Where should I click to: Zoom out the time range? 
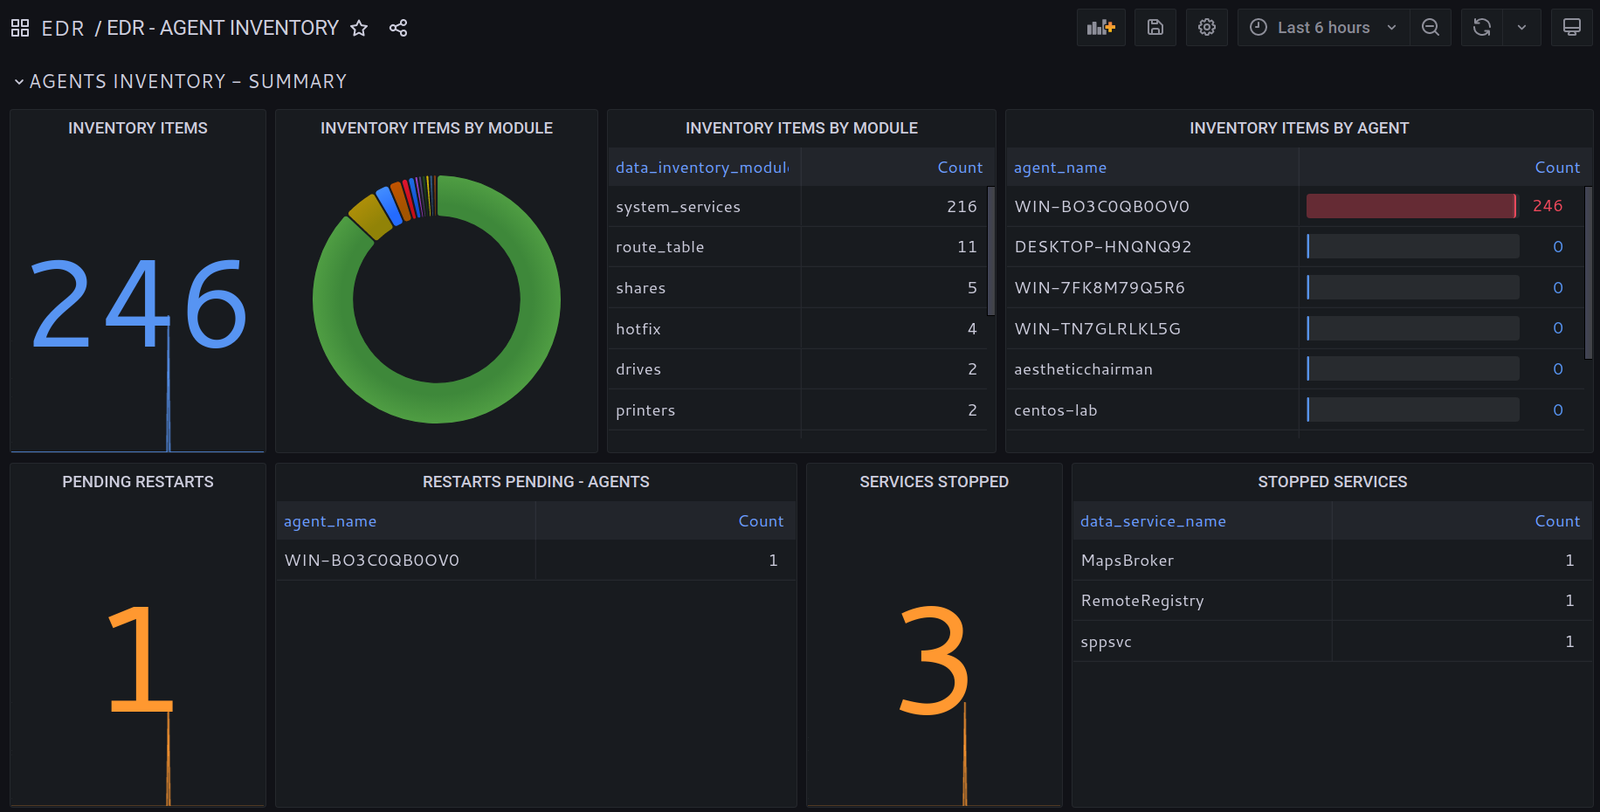1430,28
